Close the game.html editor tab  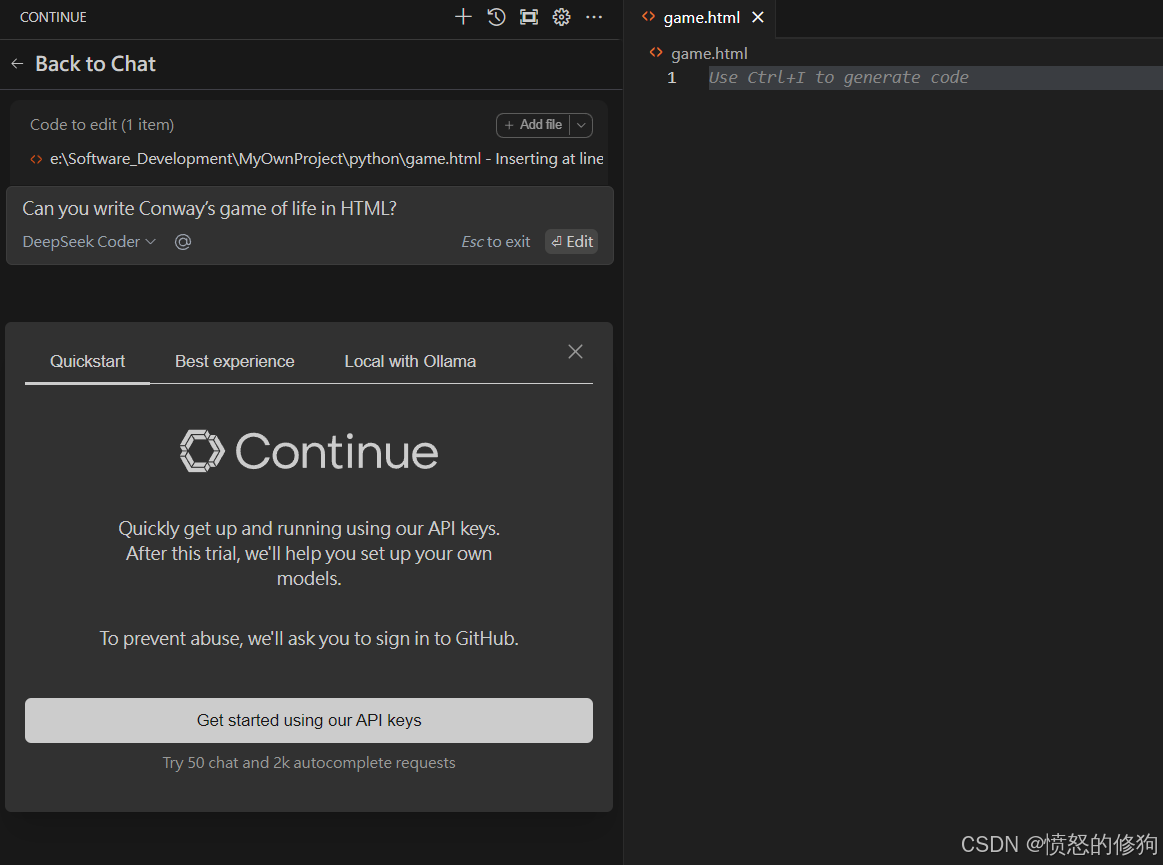757,17
